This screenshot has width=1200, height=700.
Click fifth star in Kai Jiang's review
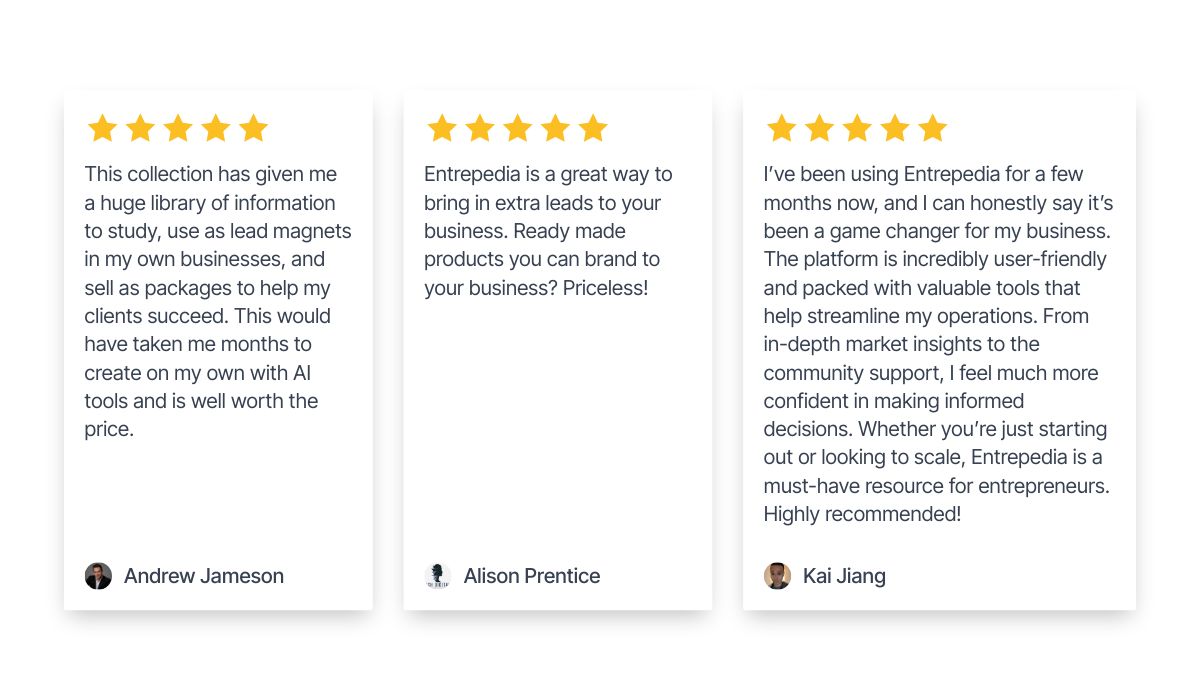pyautogui.click(x=933, y=128)
